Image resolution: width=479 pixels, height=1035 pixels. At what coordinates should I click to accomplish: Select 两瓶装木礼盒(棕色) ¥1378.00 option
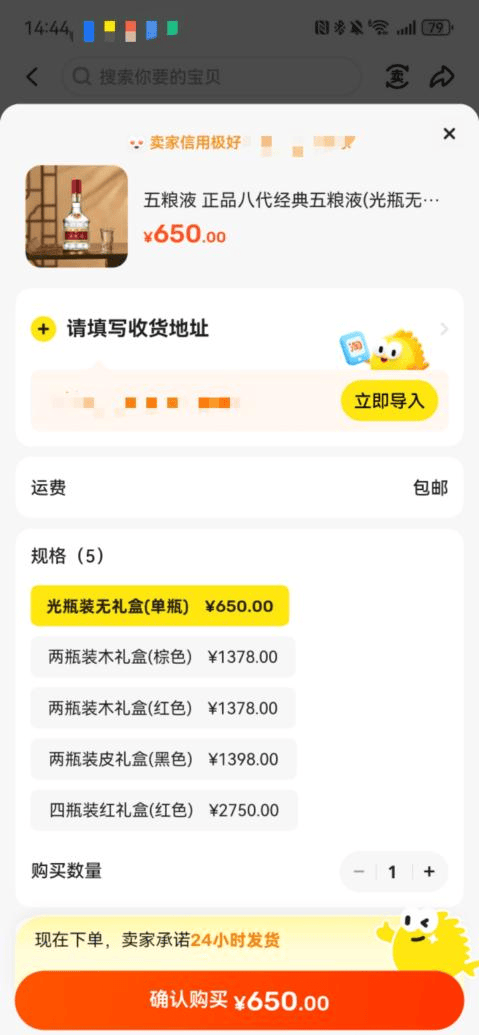(x=163, y=657)
